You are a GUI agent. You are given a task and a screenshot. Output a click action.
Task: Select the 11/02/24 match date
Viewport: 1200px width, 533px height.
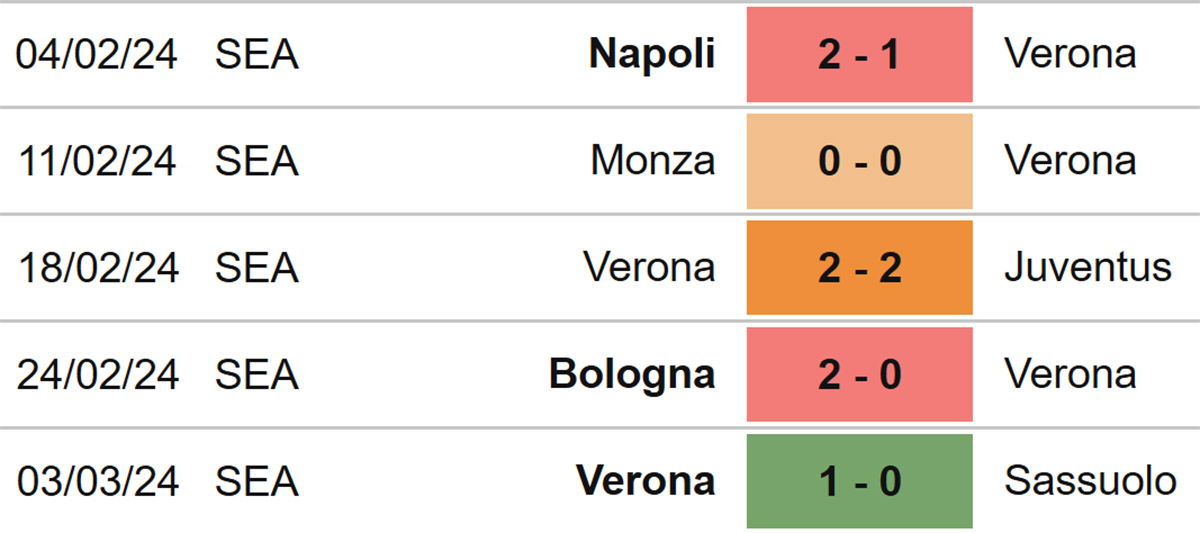pos(97,161)
